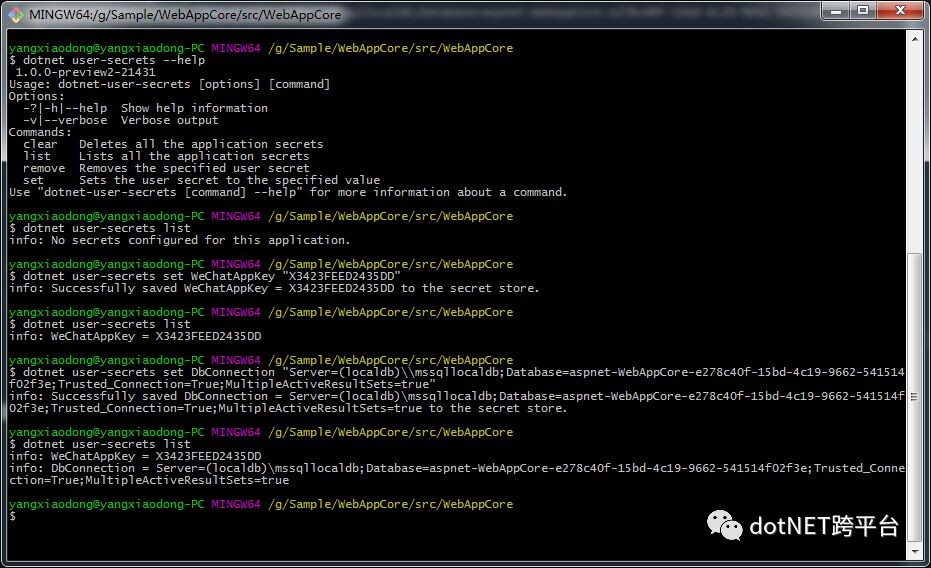Click the 'remove Removes the specified user secret' line
Viewport: 931px width, 568px height.
pyautogui.click(x=166, y=168)
